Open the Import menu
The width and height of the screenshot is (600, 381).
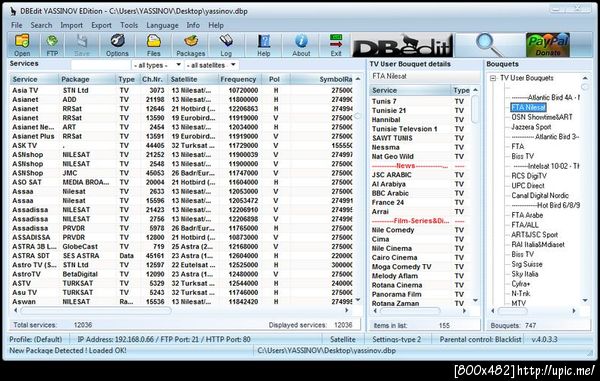coord(72,25)
